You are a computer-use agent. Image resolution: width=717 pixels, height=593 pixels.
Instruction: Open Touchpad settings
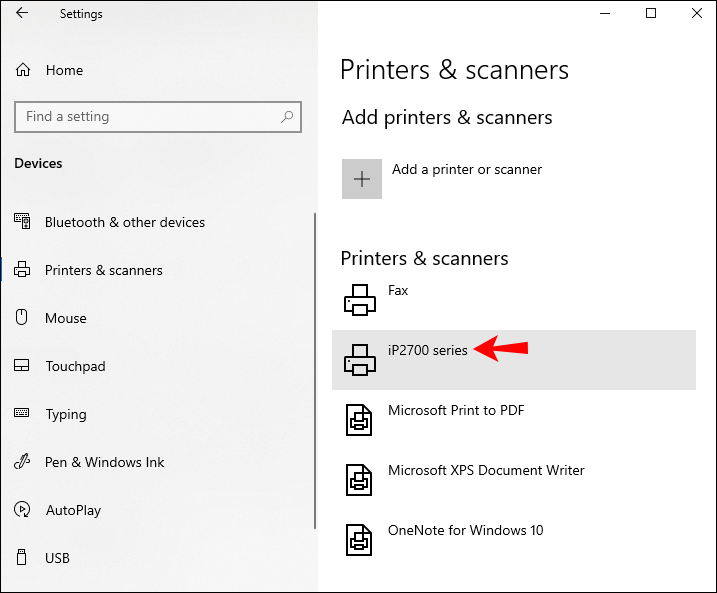(75, 366)
